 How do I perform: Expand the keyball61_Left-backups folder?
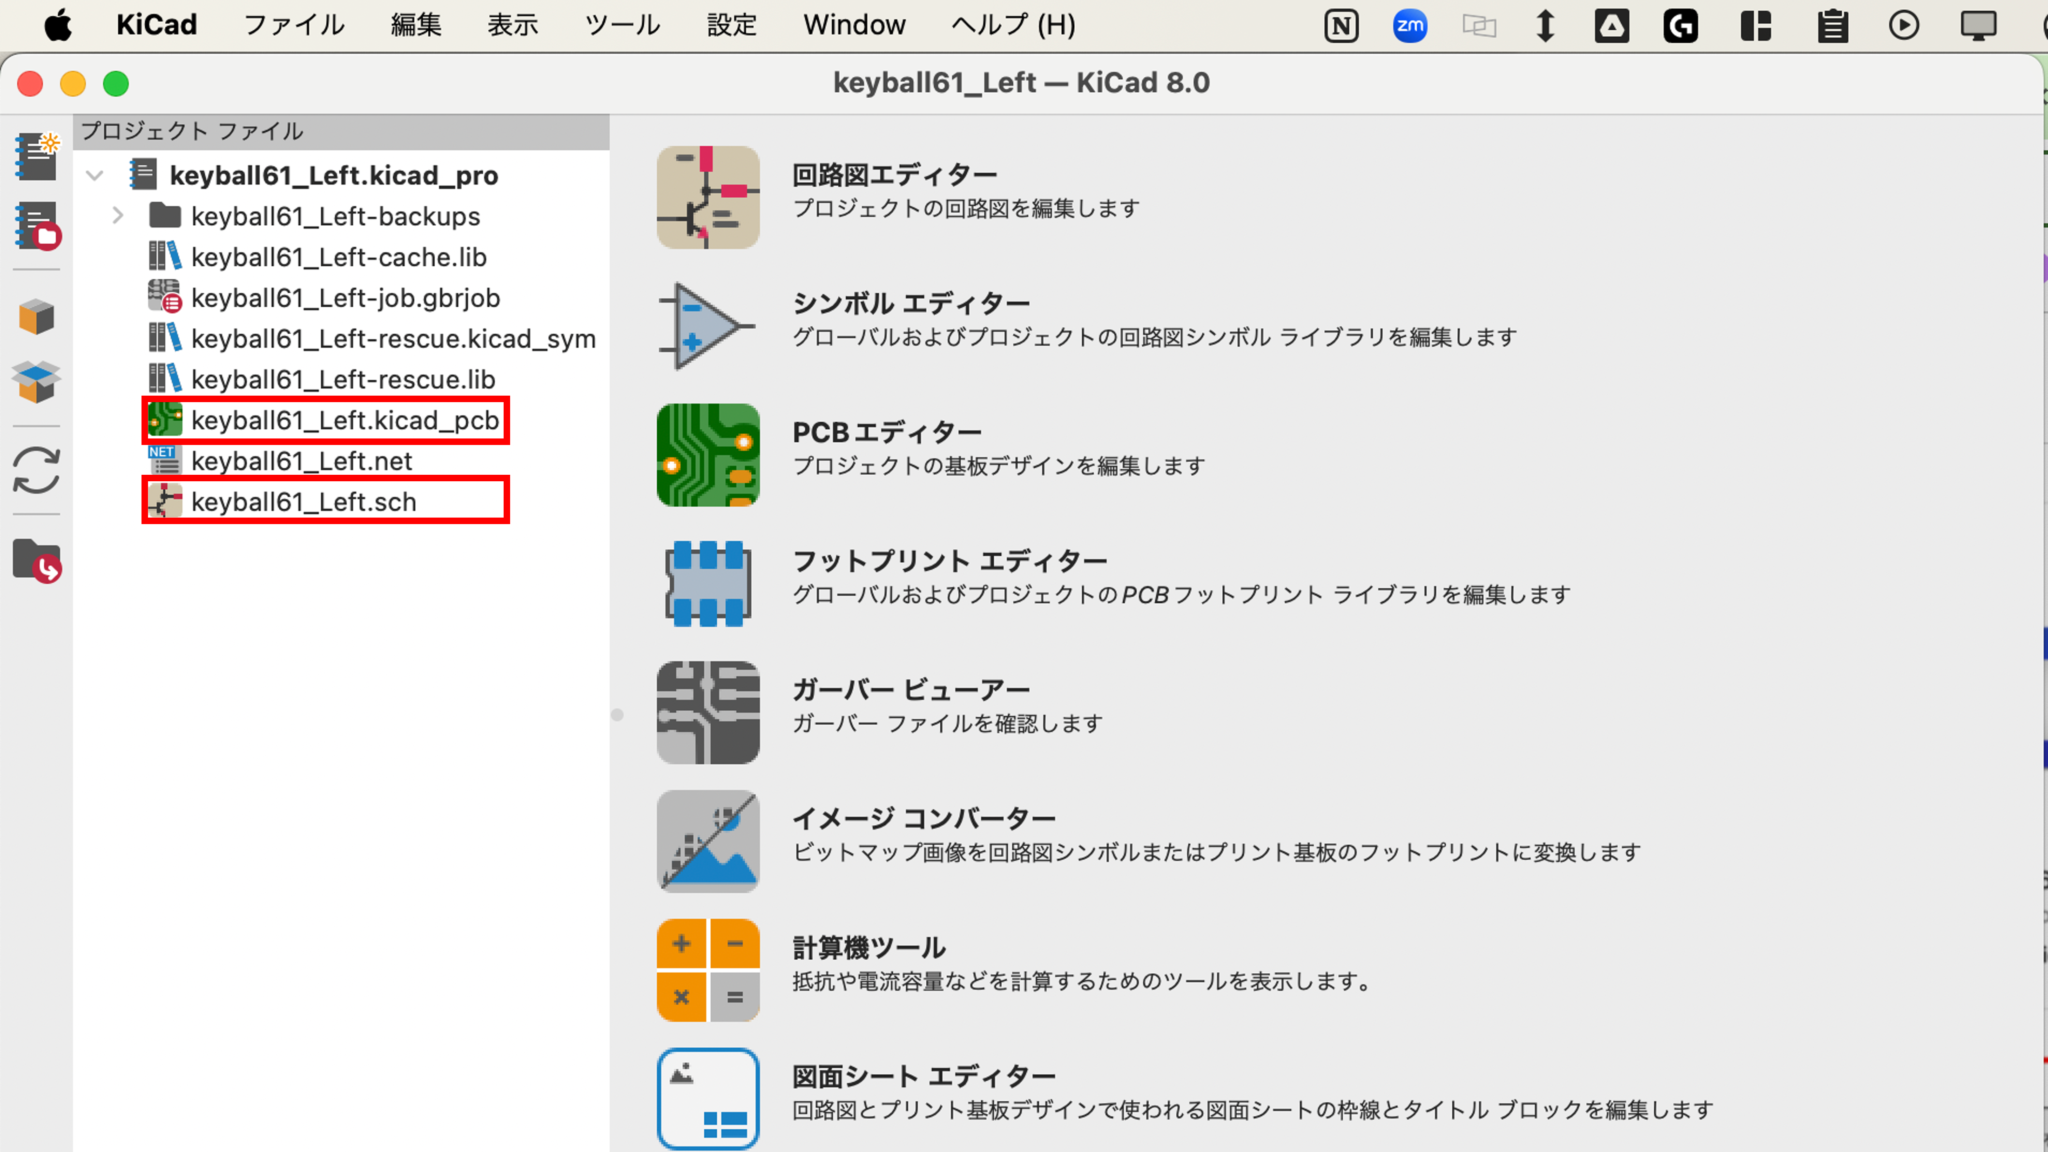tap(118, 215)
